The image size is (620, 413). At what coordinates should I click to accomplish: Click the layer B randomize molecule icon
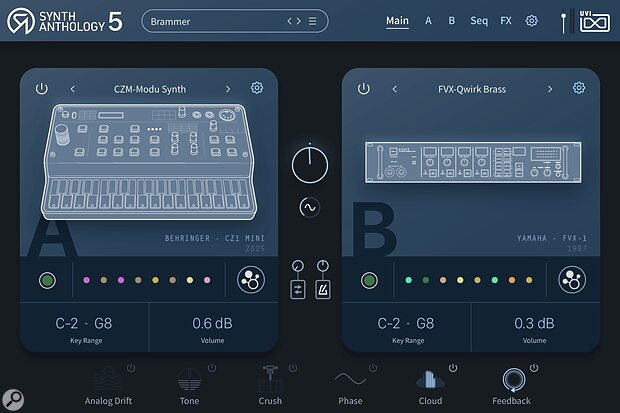(572, 280)
